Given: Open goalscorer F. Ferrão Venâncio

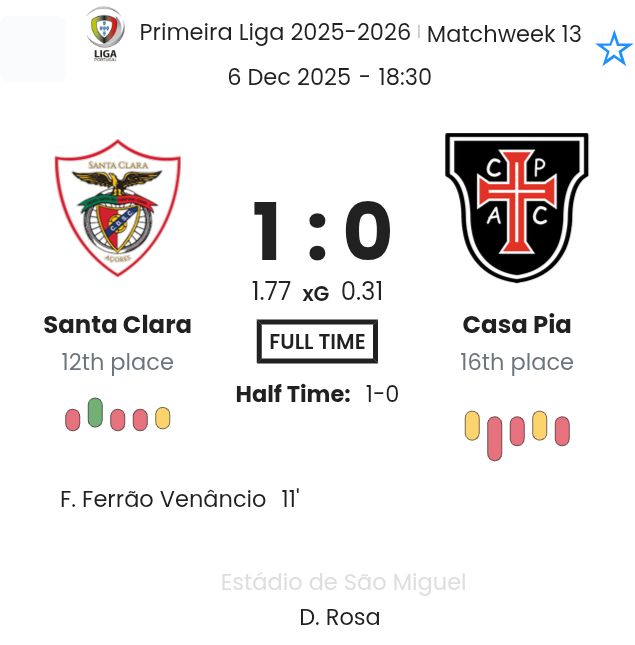Looking at the screenshot, I should click(x=163, y=499).
